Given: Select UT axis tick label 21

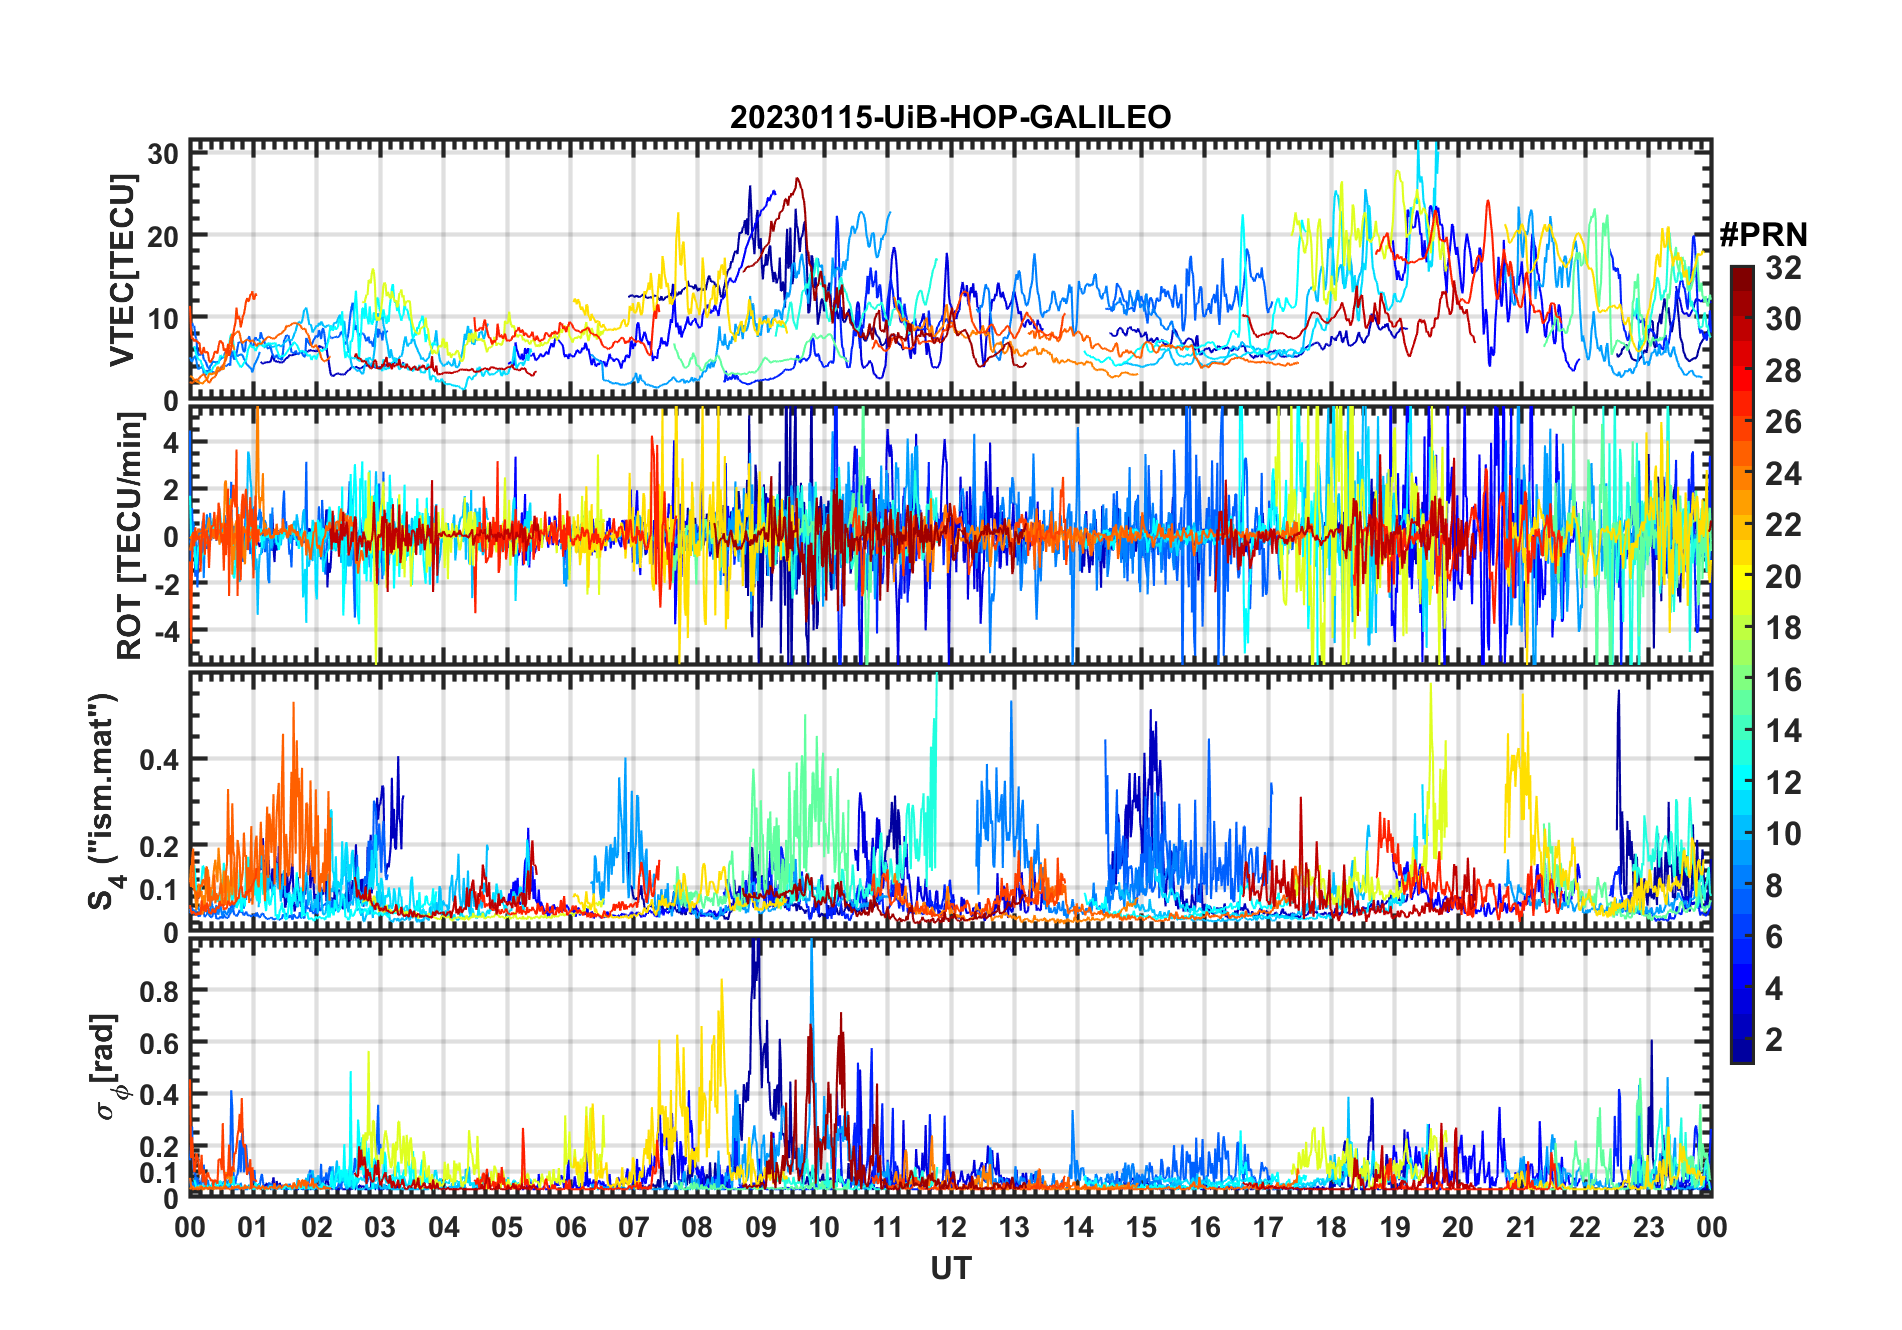Looking at the screenshot, I should [1522, 1227].
